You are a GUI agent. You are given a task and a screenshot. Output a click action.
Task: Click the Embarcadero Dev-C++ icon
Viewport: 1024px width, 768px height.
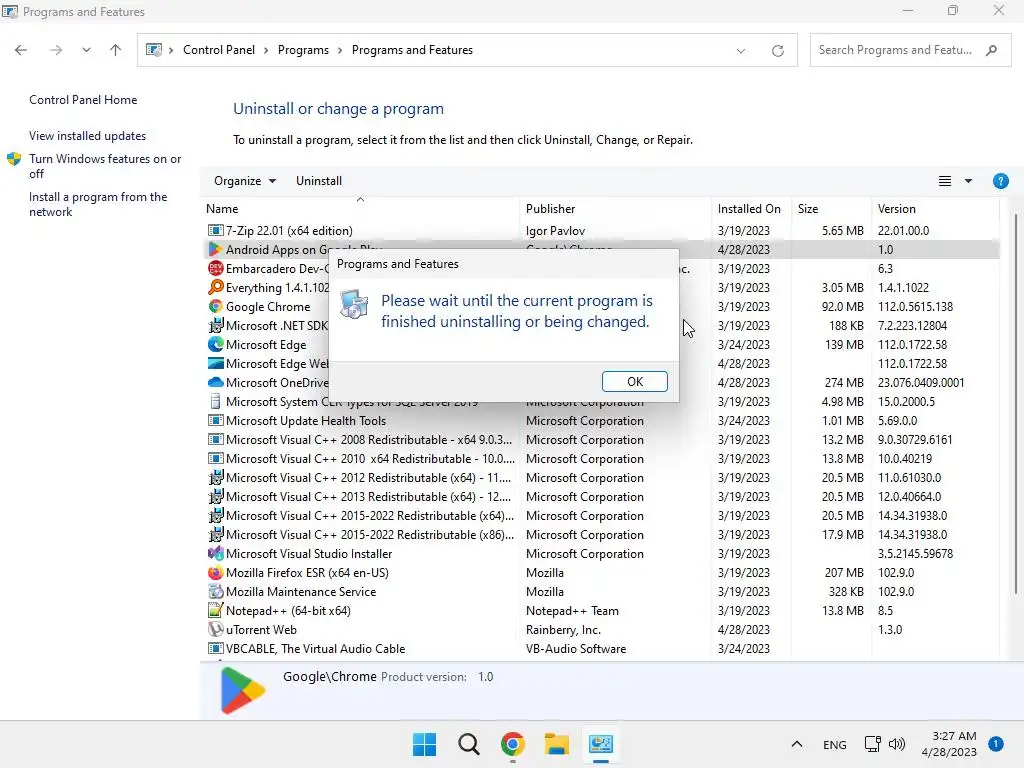tap(215, 268)
